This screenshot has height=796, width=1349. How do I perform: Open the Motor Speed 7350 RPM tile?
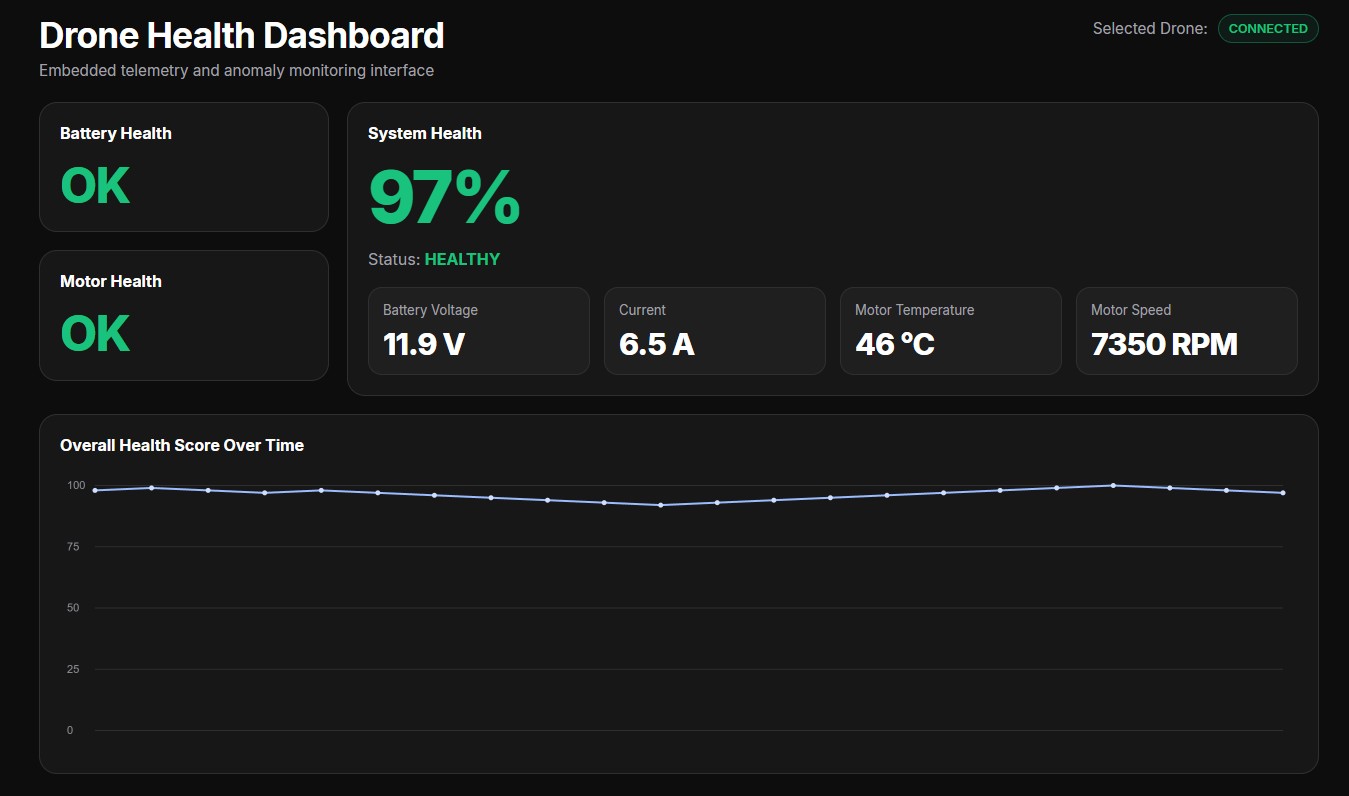[x=1187, y=331]
